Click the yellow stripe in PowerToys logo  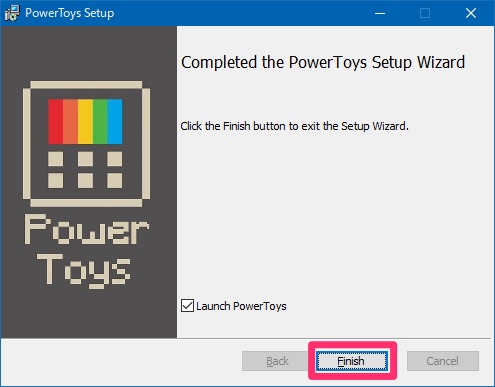[85, 122]
